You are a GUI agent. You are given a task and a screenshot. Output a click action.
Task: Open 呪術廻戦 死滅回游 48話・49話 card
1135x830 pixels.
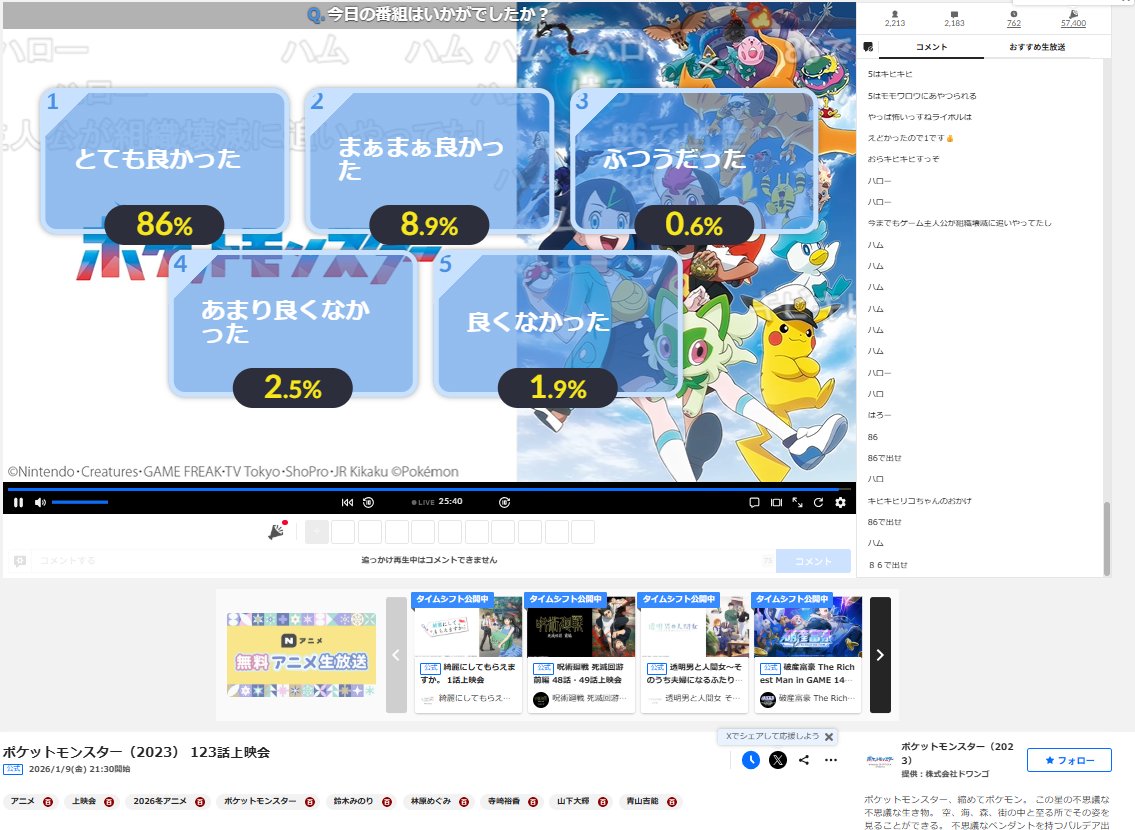click(x=581, y=653)
